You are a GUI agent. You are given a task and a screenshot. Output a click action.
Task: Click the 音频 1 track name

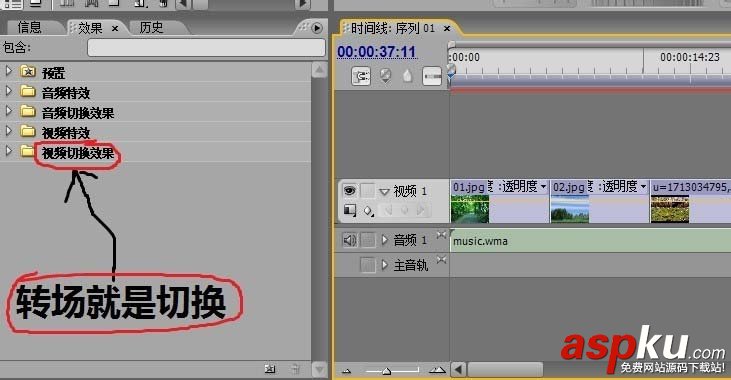[410, 240]
